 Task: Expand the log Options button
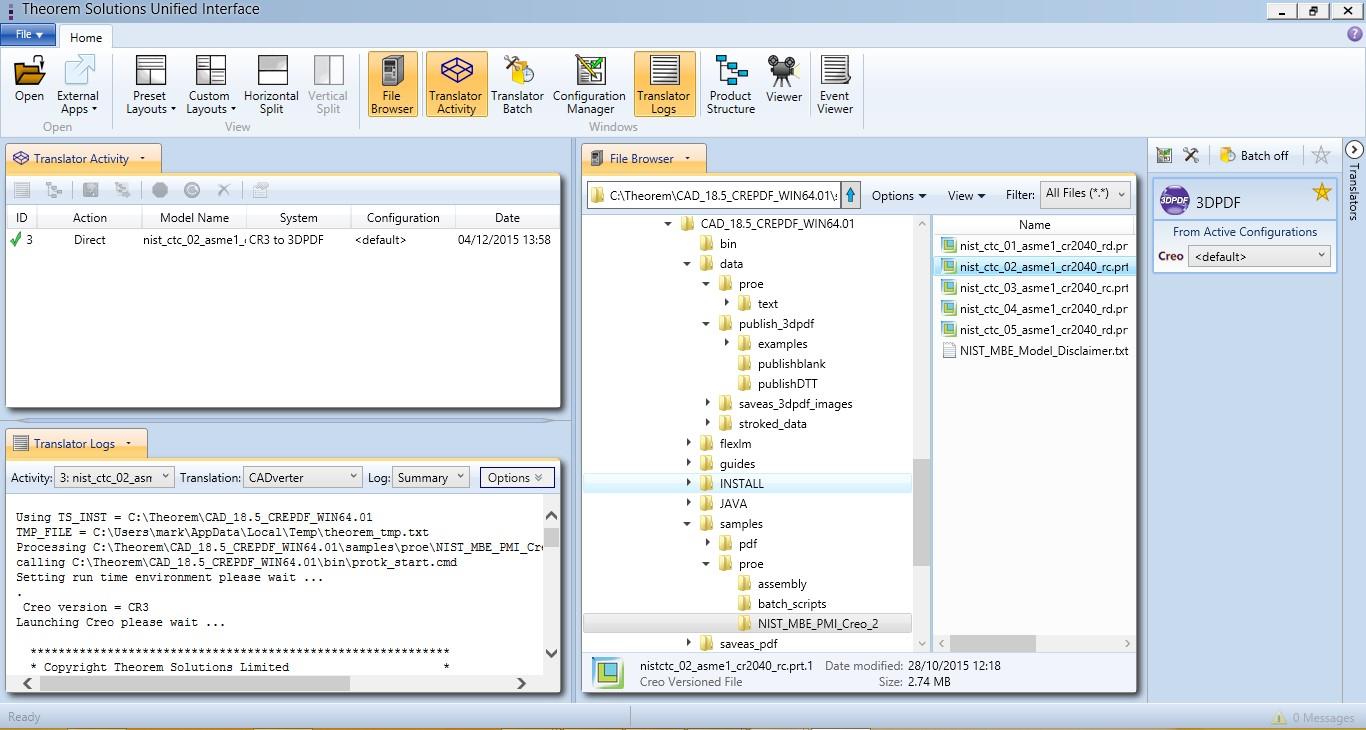pyautogui.click(x=516, y=477)
